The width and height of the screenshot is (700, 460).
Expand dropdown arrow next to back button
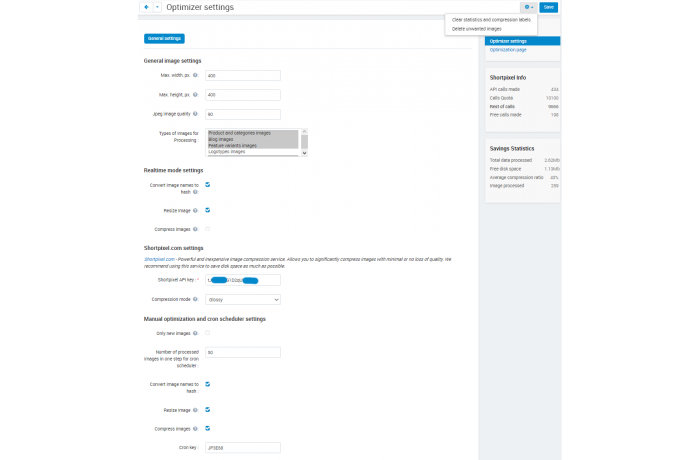157,7
